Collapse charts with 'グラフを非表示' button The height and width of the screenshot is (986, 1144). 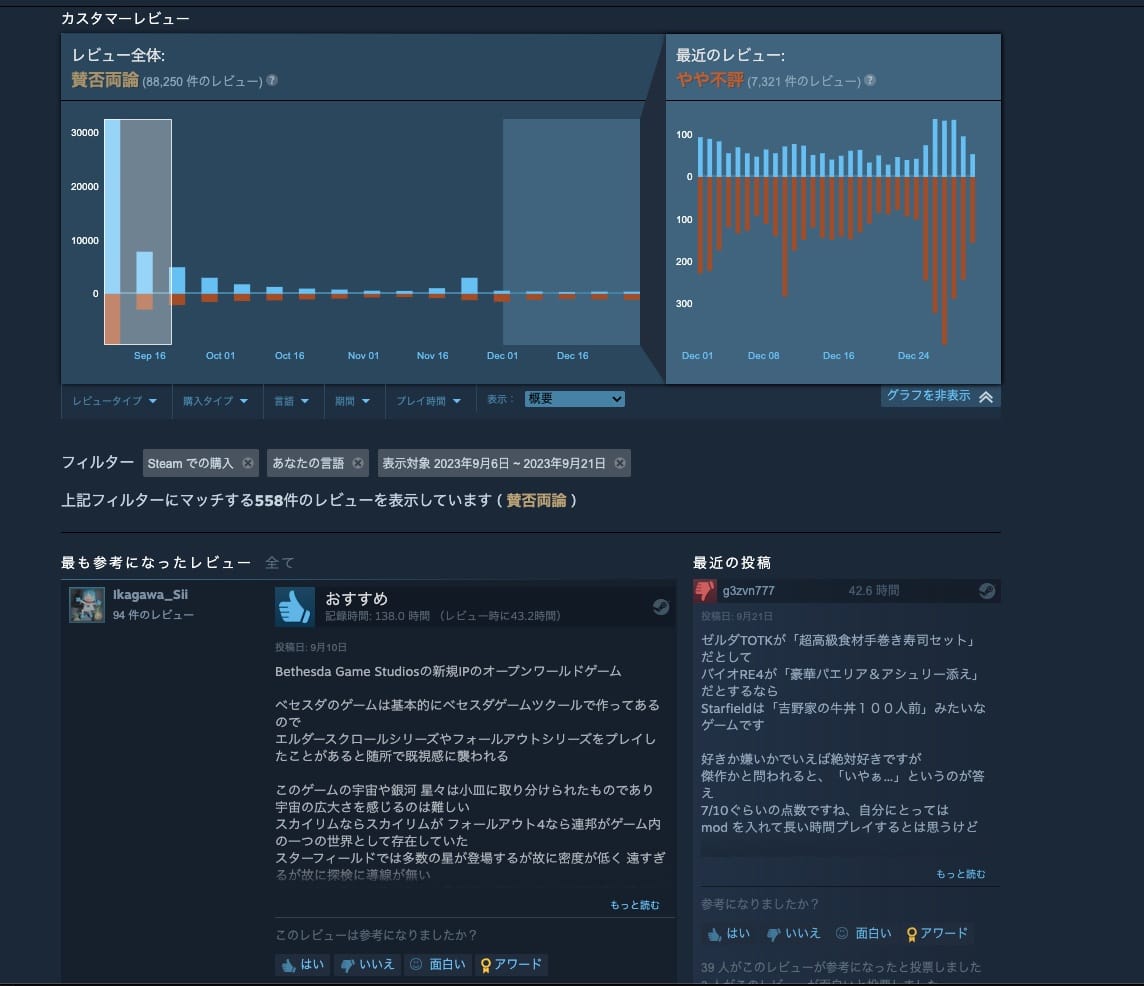pos(940,396)
